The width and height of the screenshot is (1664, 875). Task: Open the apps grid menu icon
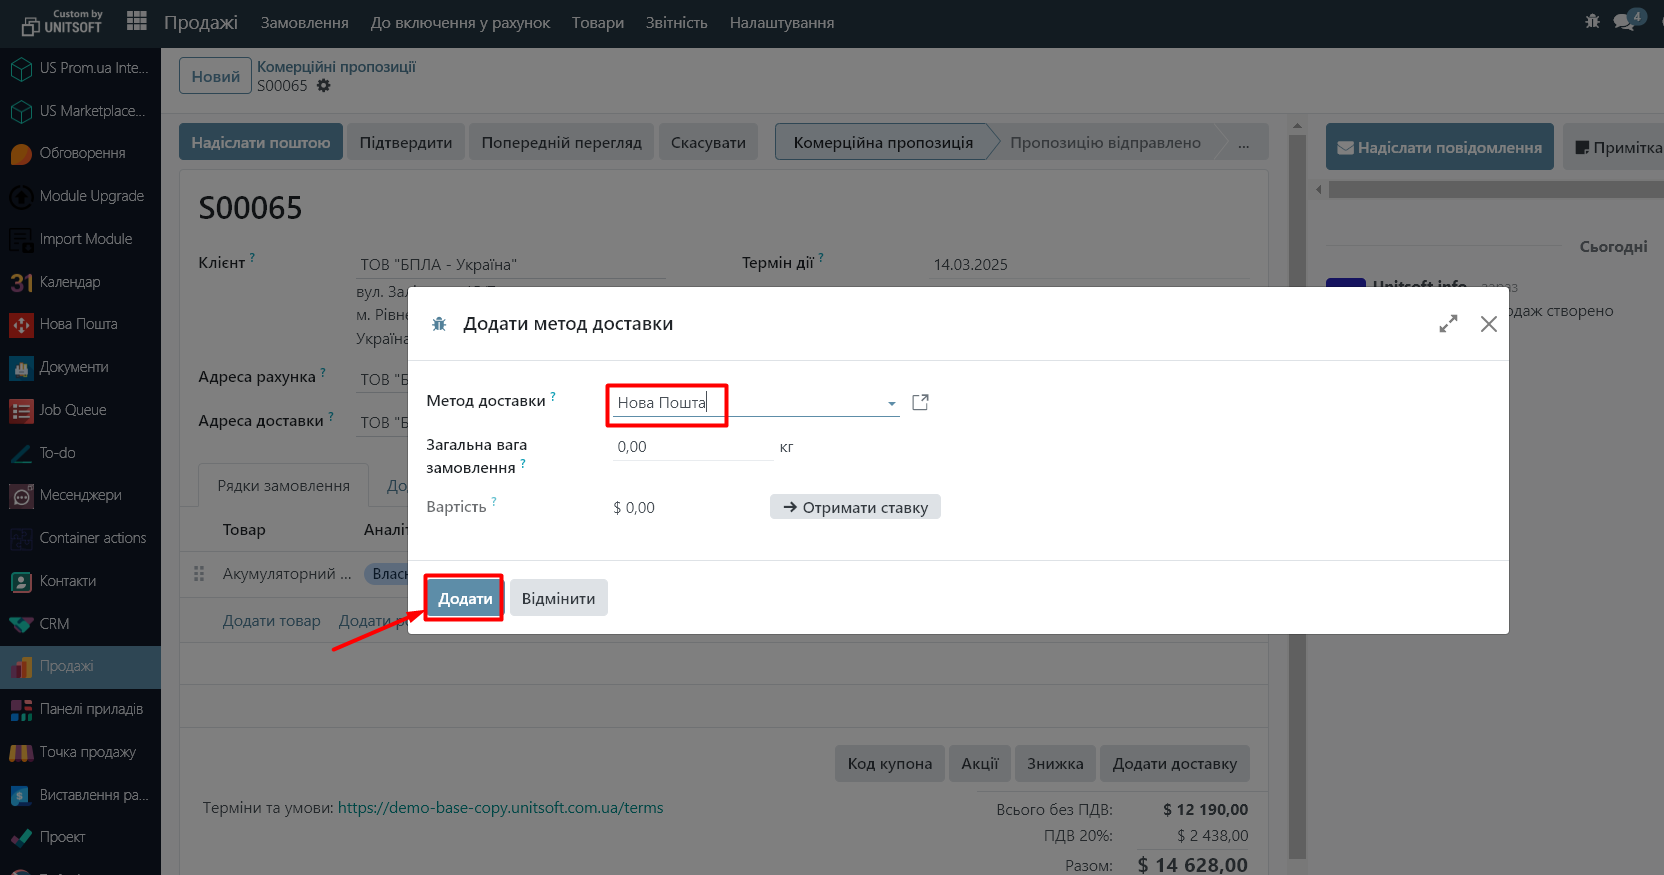[137, 21]
